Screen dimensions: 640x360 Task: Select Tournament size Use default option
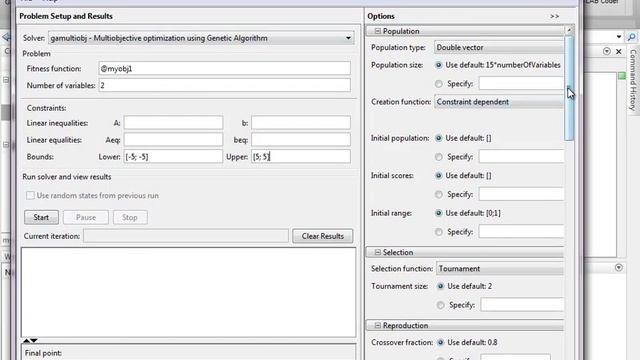(440, 286)
